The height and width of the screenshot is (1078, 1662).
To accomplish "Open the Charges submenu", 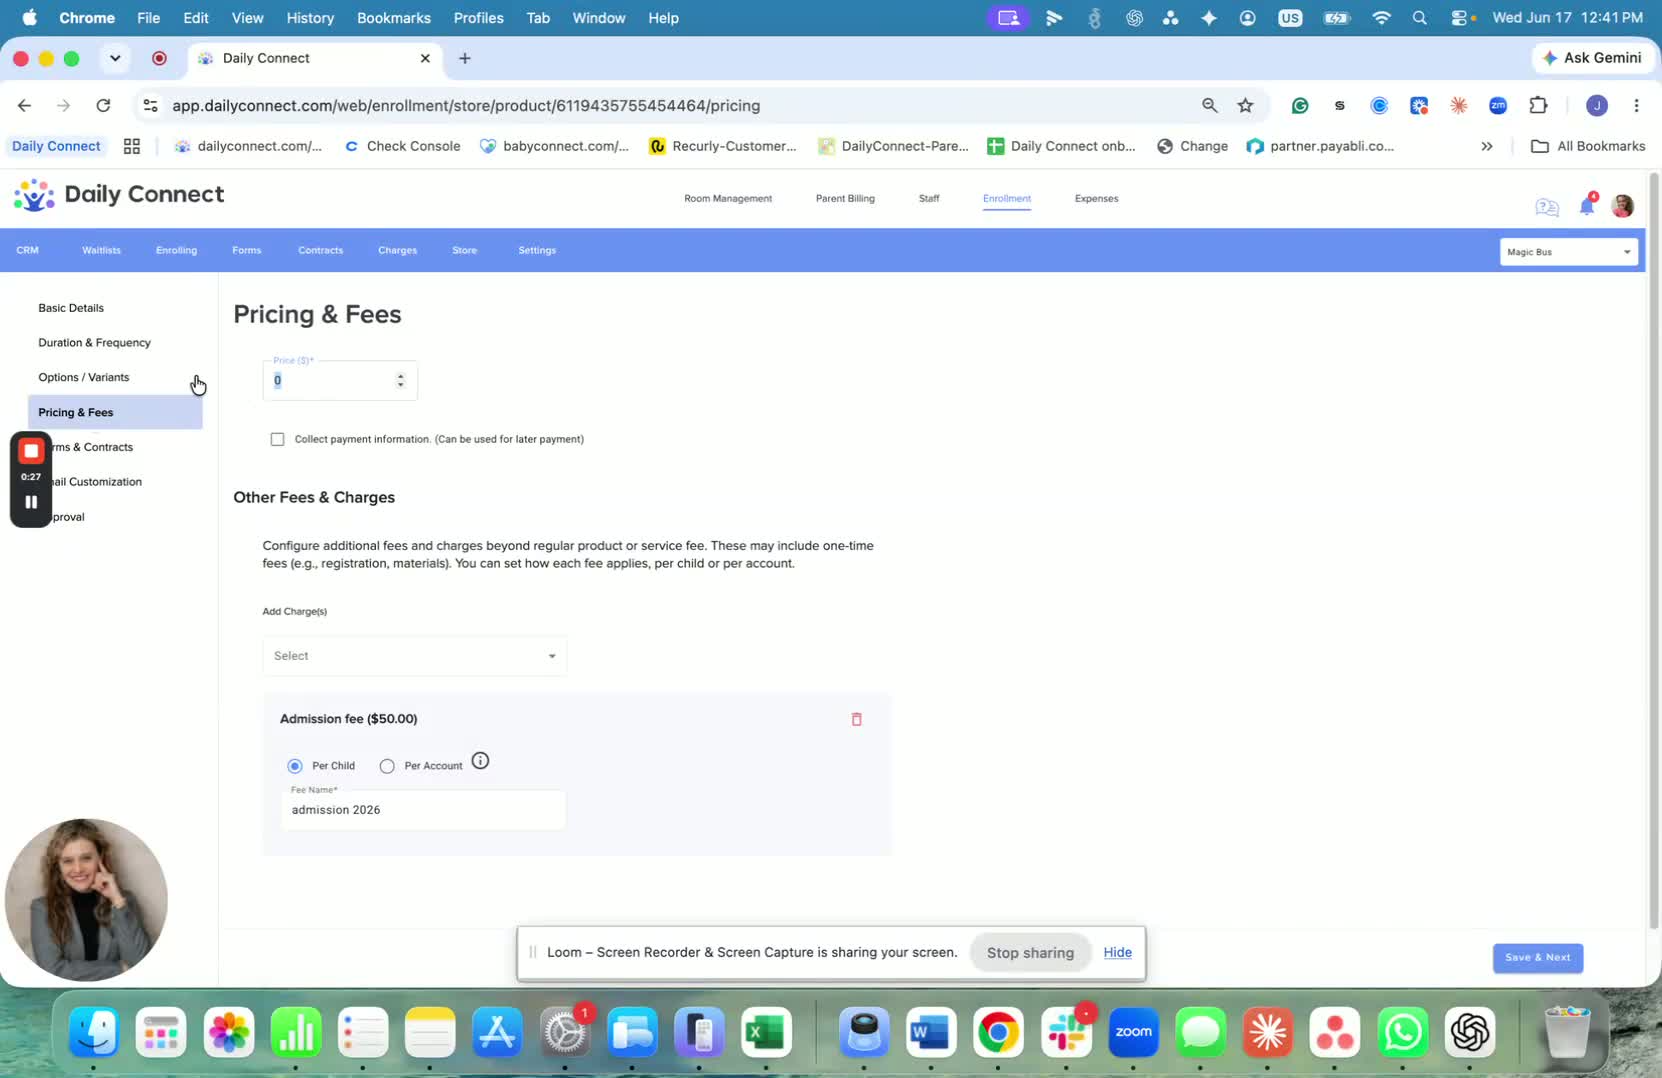I will pyautogui.click(x=397, y=250).
